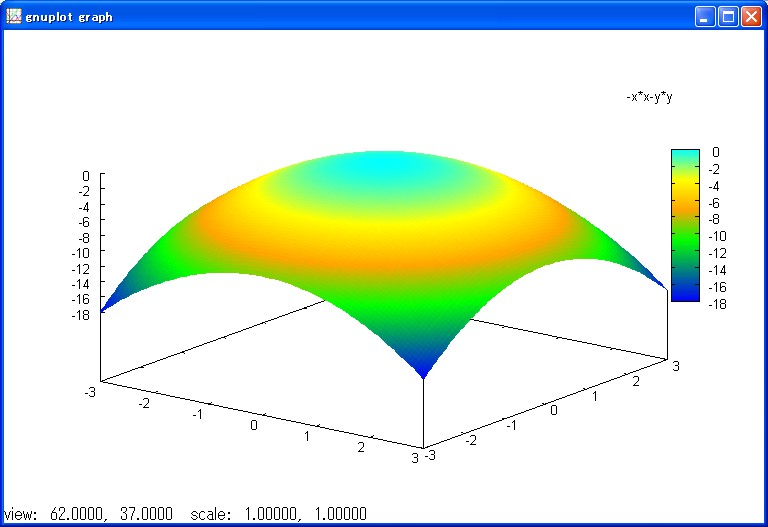
Task: Click the x-axis label 1
Action: tap(307, 436)
